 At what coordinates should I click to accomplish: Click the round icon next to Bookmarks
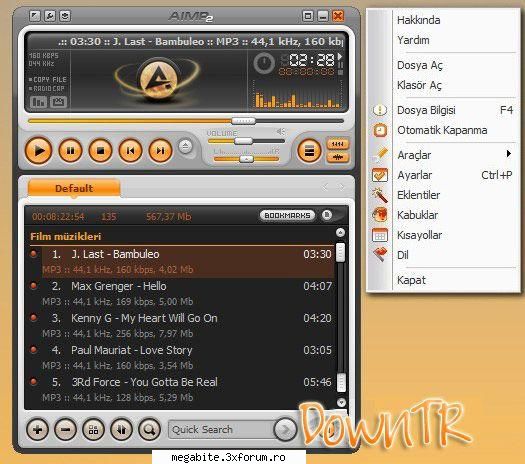tap(327, 215)
